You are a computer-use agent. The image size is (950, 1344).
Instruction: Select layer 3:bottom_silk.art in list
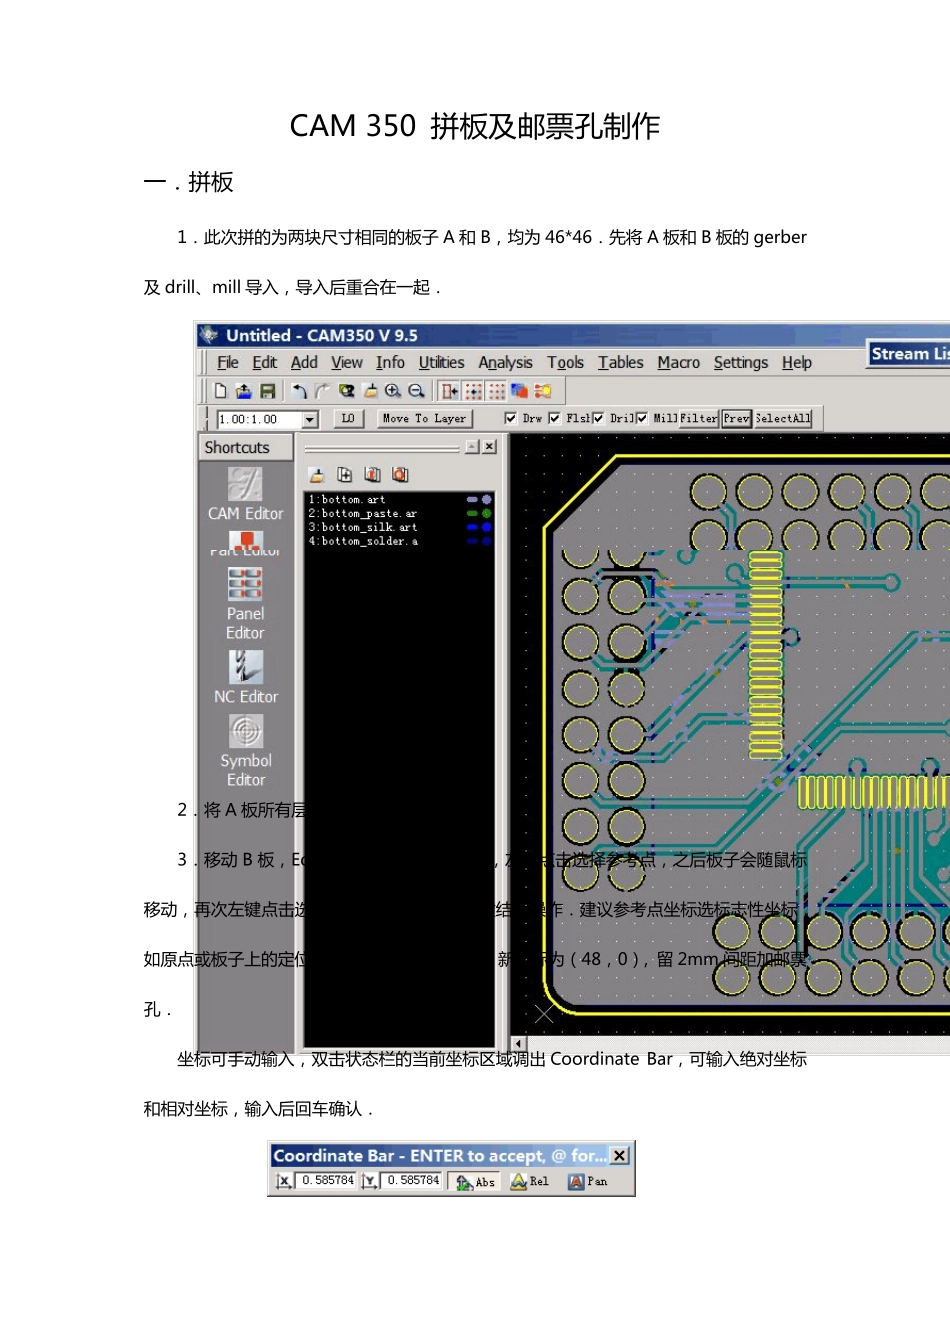tap(363, 527)
